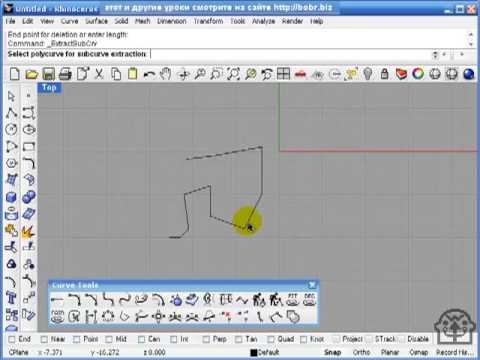Toggle the Int osnap checkbox

click(x=173, y=339)
